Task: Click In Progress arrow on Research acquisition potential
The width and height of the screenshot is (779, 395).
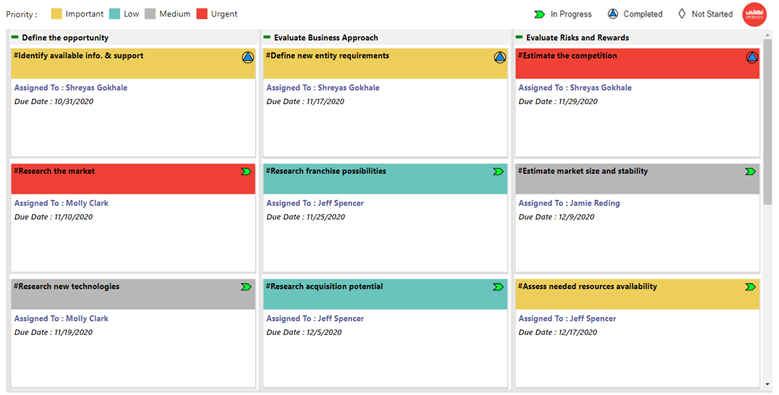Action: click(498, 287)
